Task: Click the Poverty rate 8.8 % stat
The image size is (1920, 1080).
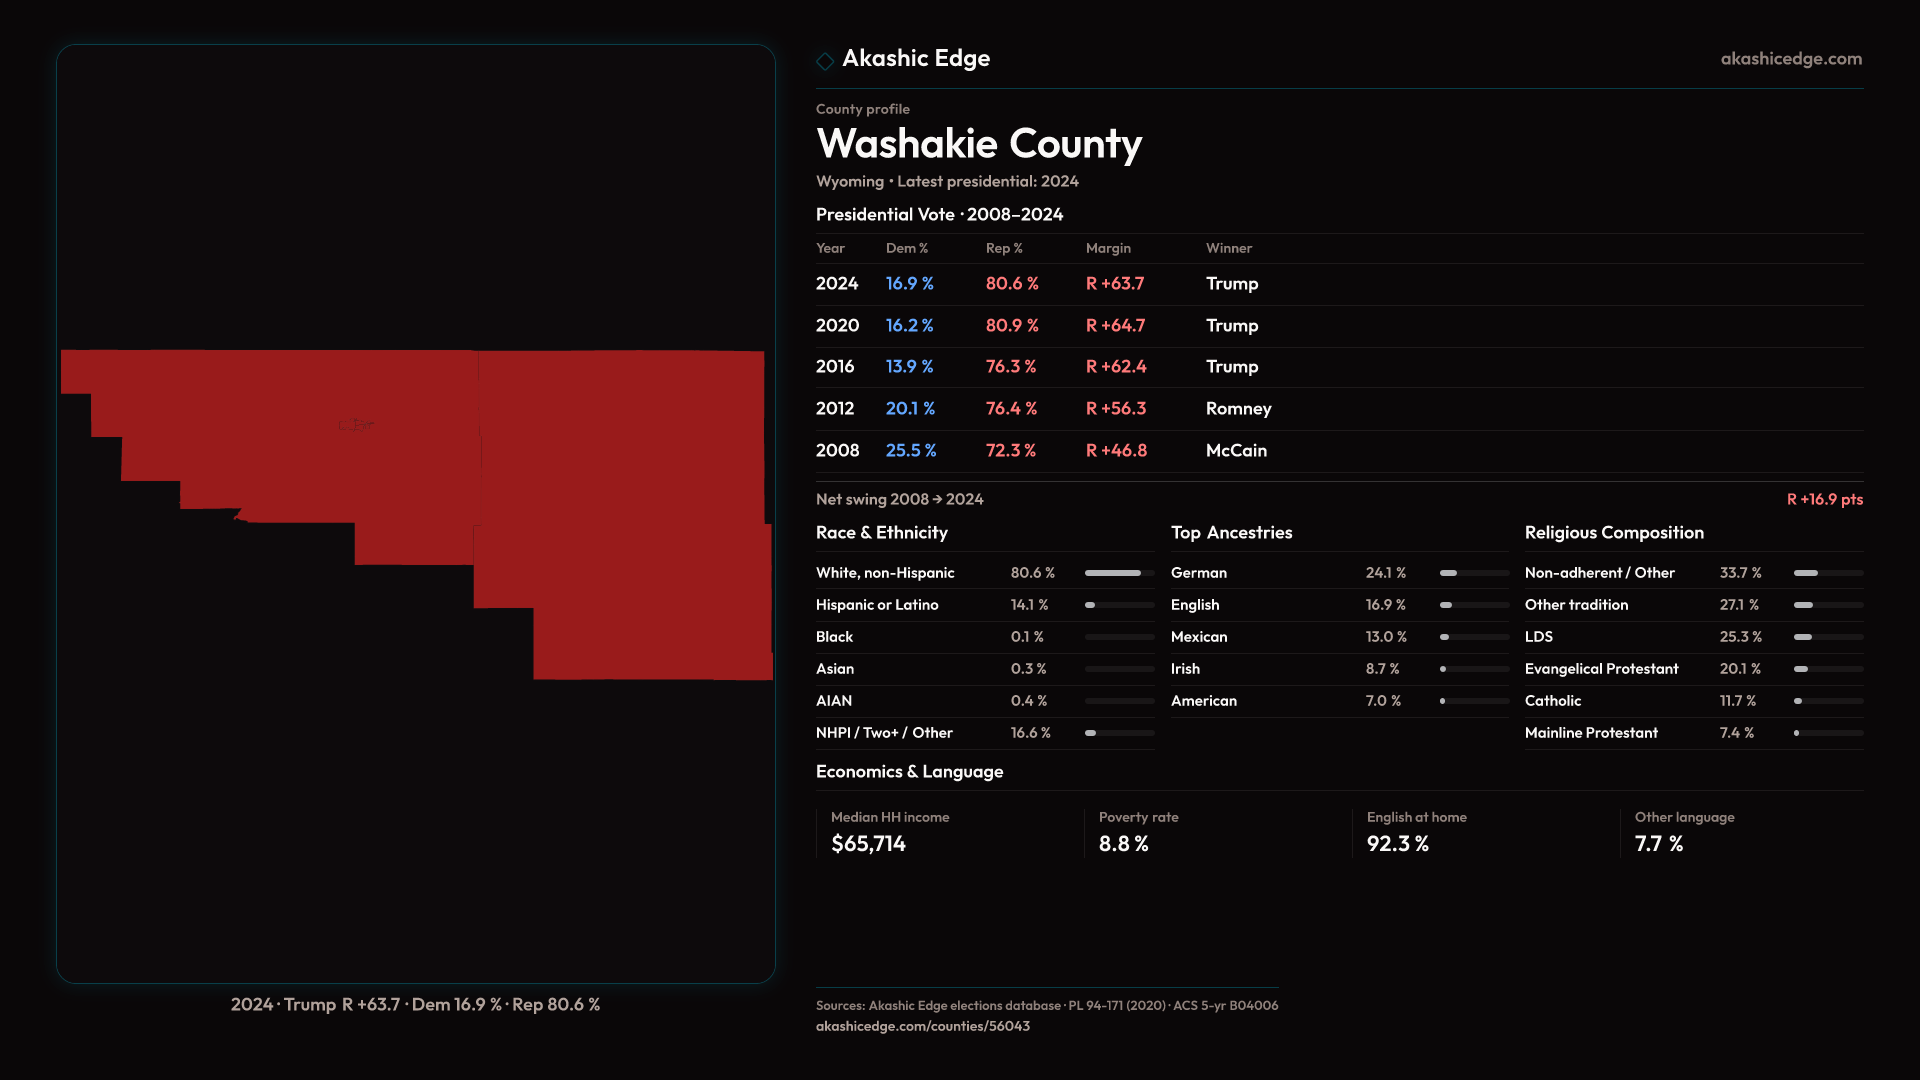Action: pos(1123,844)
